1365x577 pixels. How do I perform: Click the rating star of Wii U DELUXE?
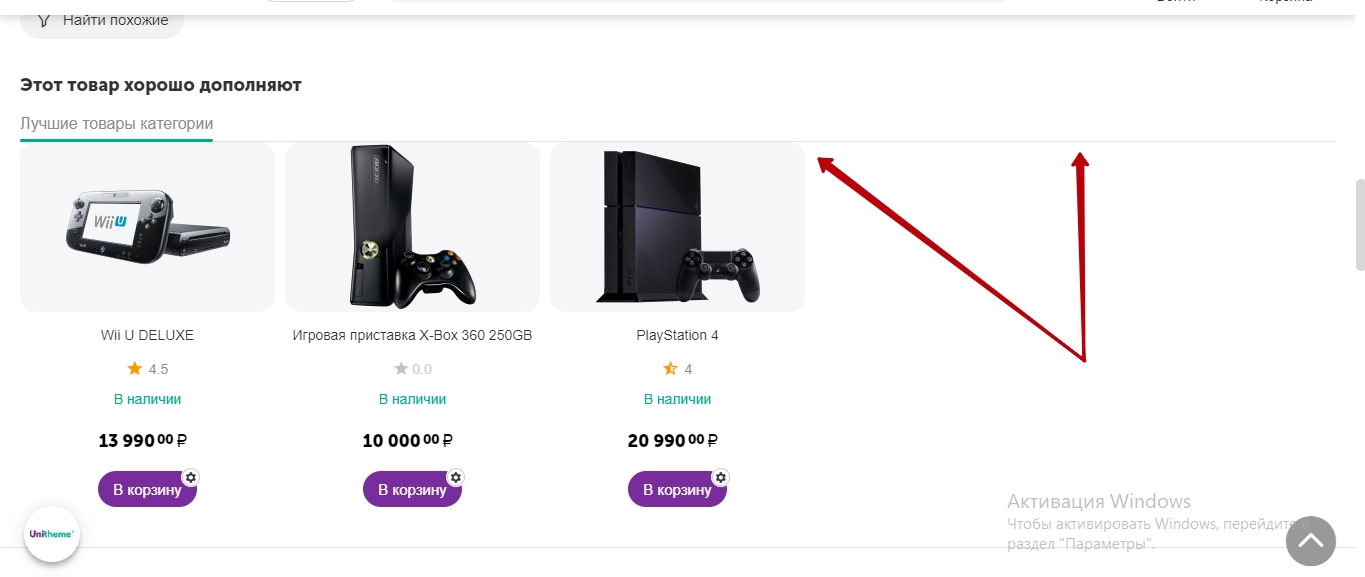135,369
